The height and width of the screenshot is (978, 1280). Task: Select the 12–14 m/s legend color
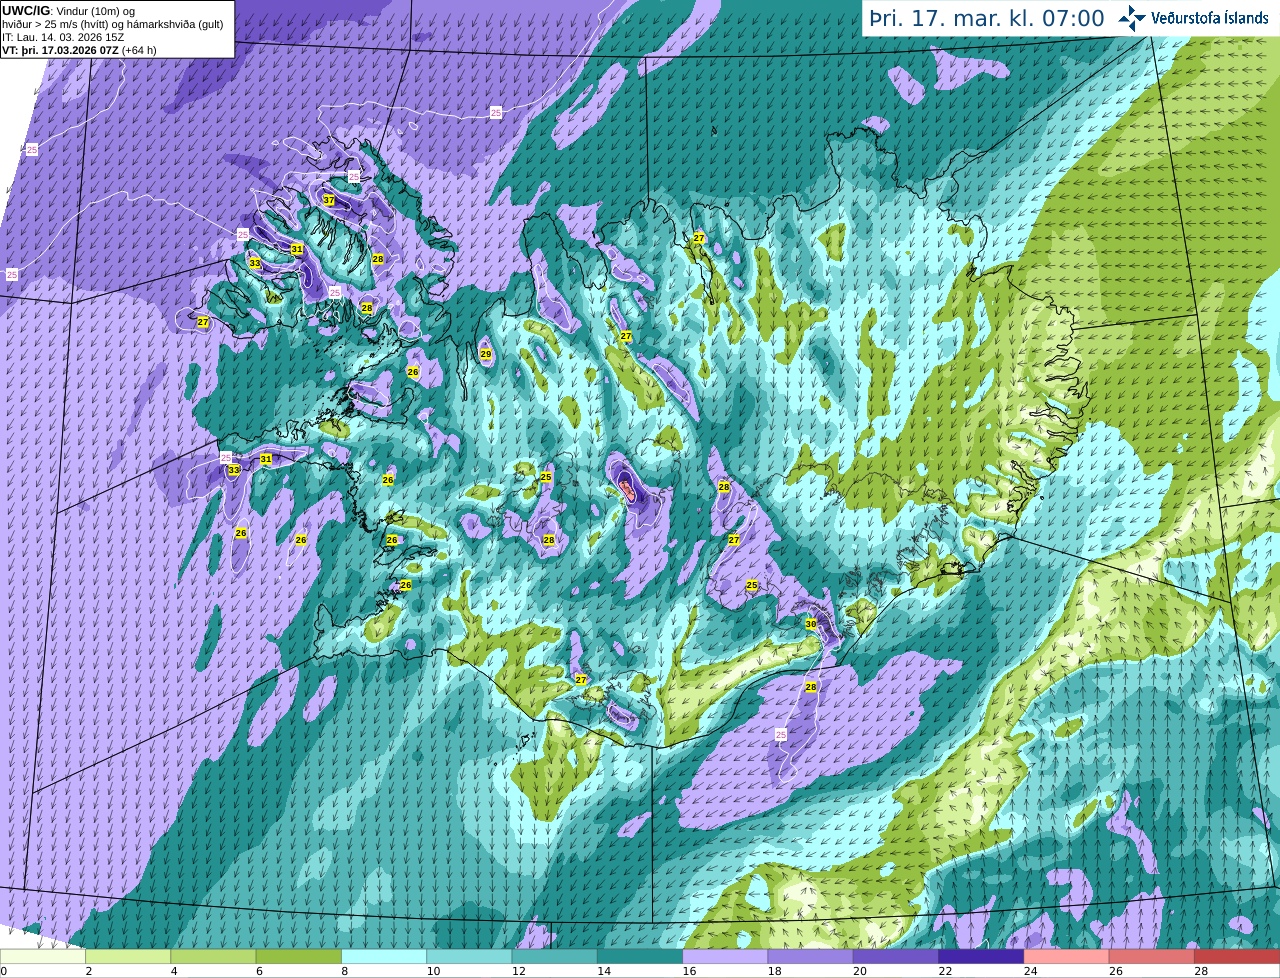tap(555, 957)
